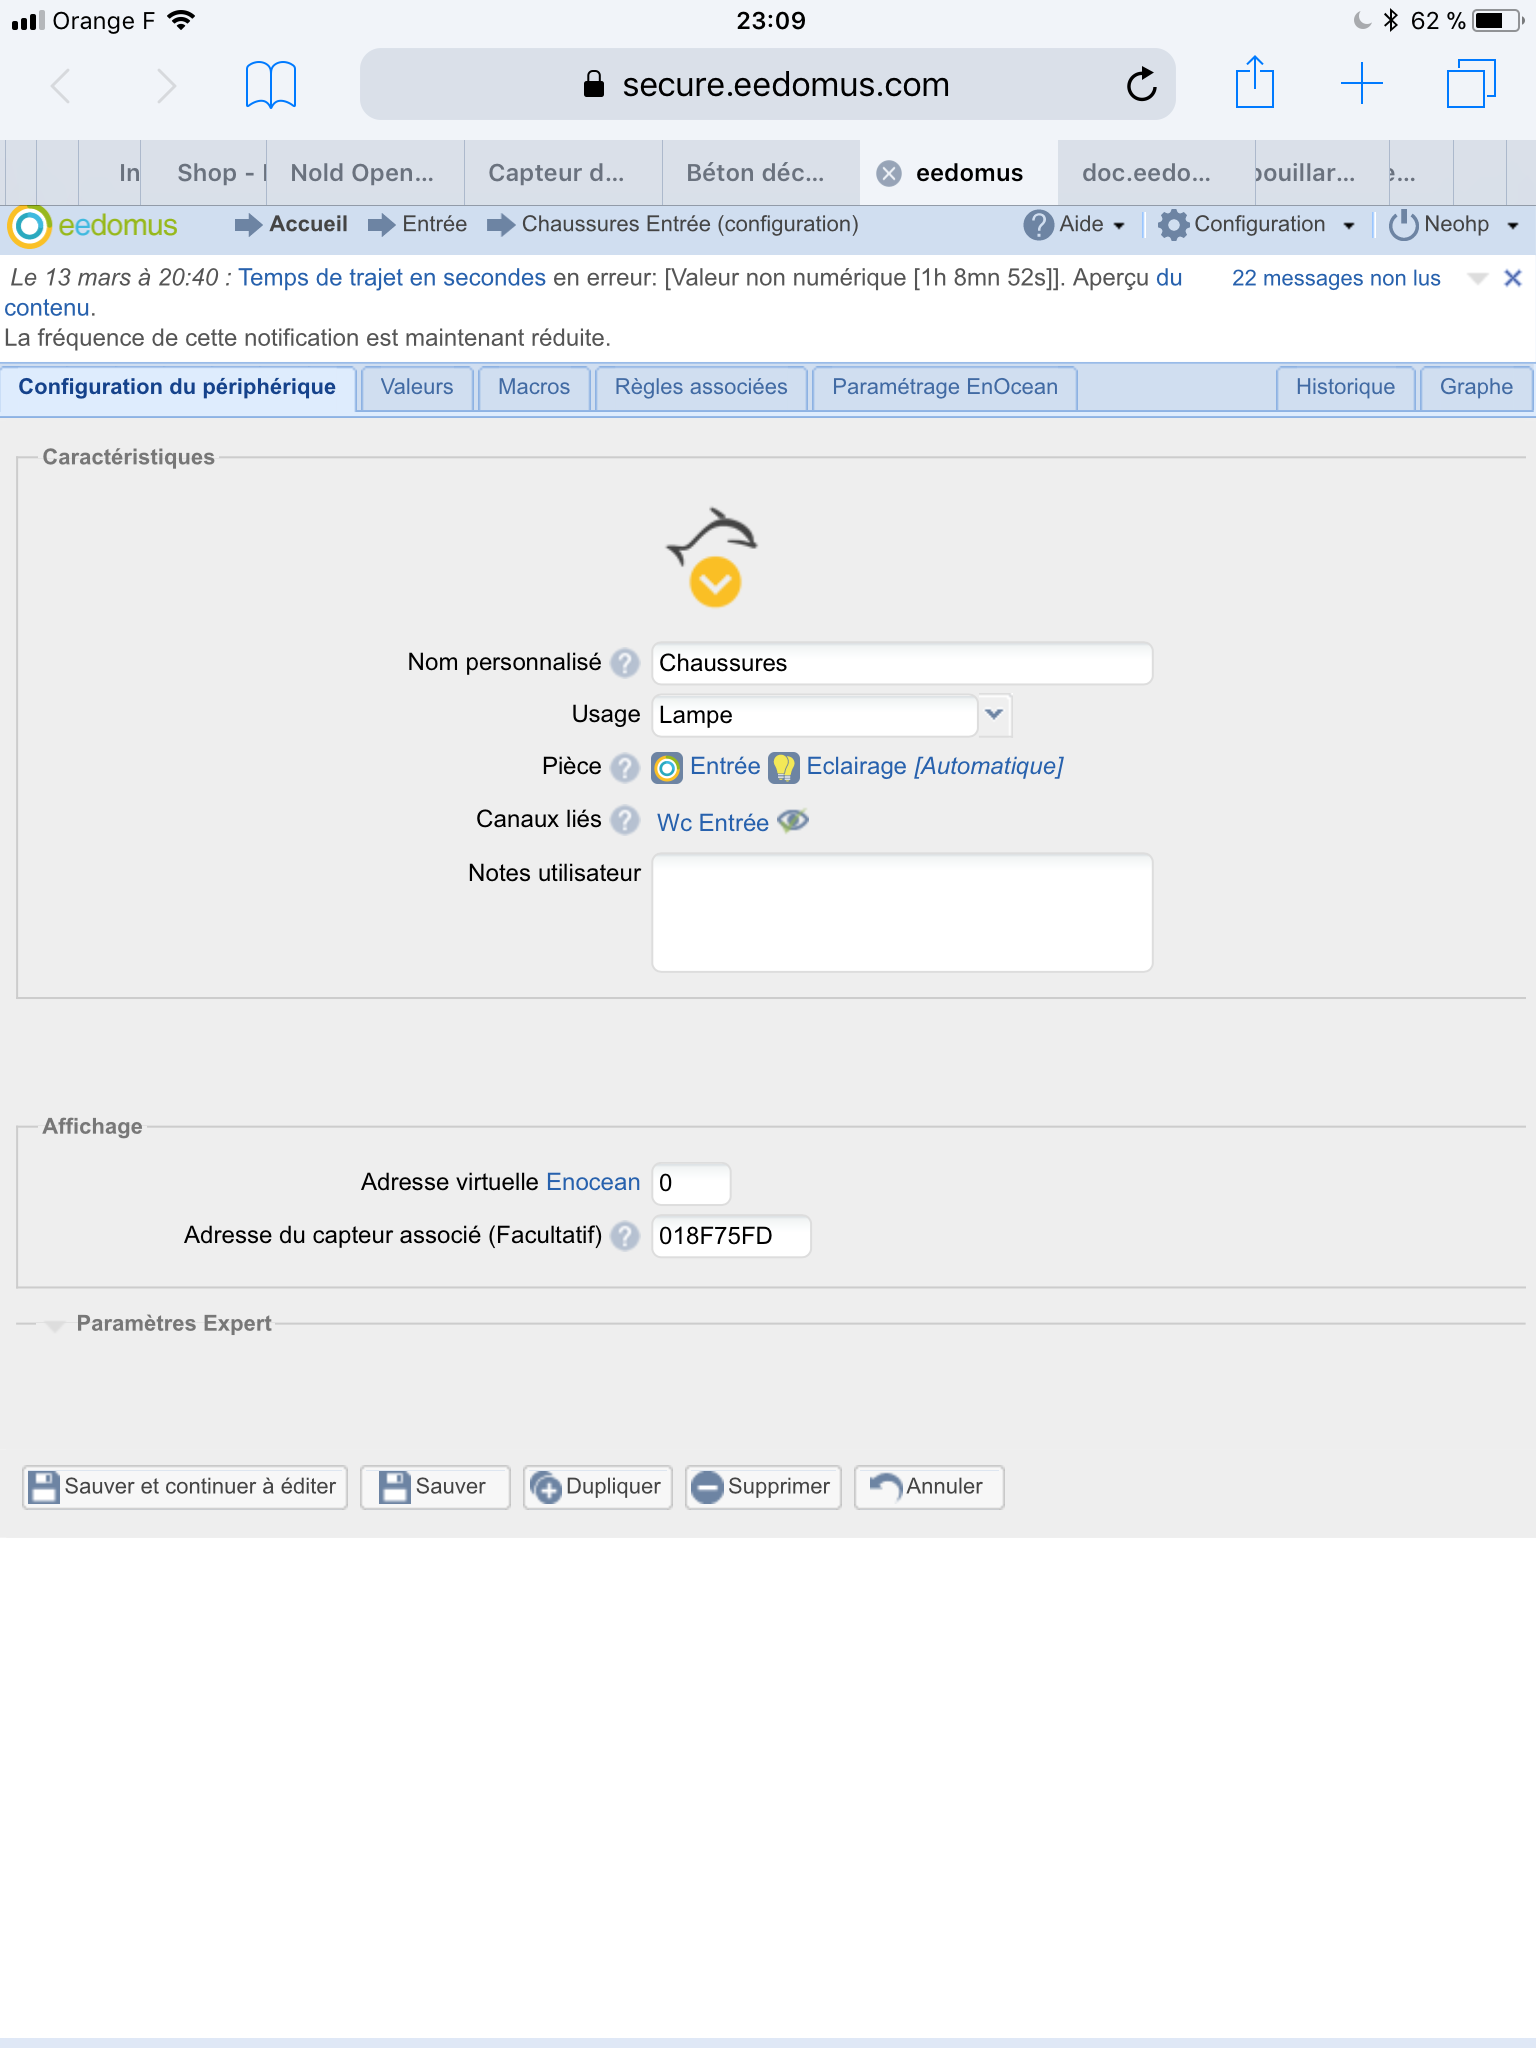Click Adresse virtuelle field

pyautogui.click(x=691, y=1183)
